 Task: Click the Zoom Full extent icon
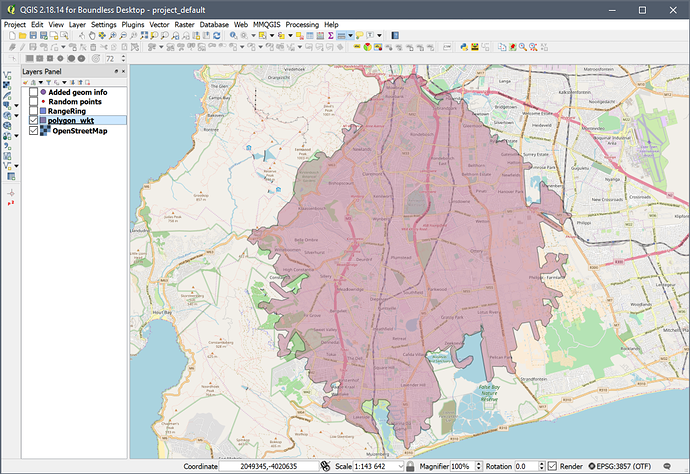(144, 36)
